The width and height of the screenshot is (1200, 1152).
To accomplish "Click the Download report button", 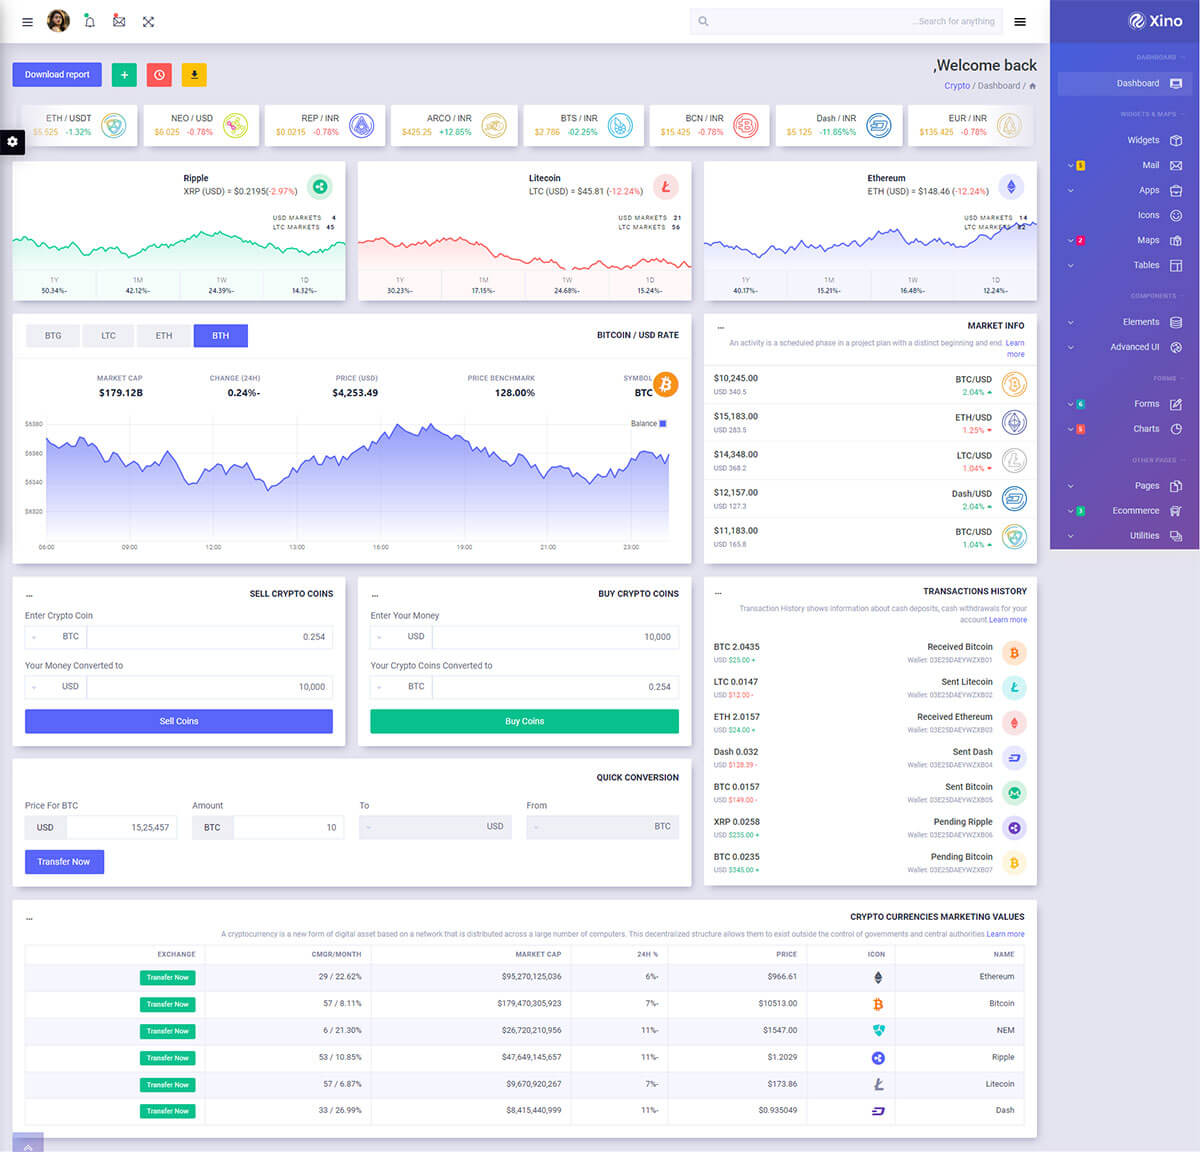I will click(57, 75).
